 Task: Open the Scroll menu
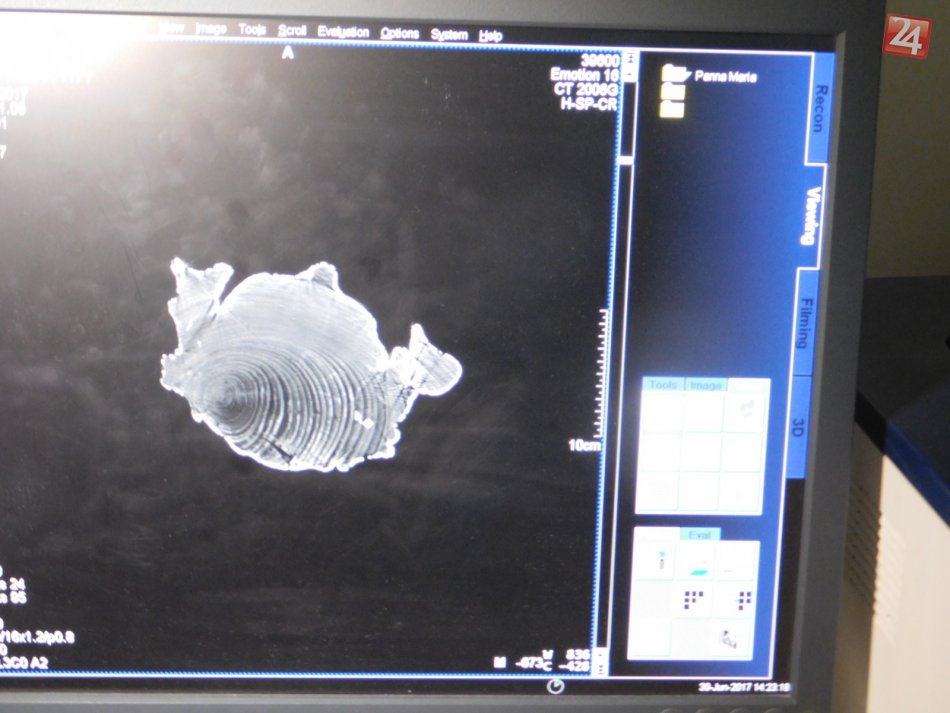point(292,30)
